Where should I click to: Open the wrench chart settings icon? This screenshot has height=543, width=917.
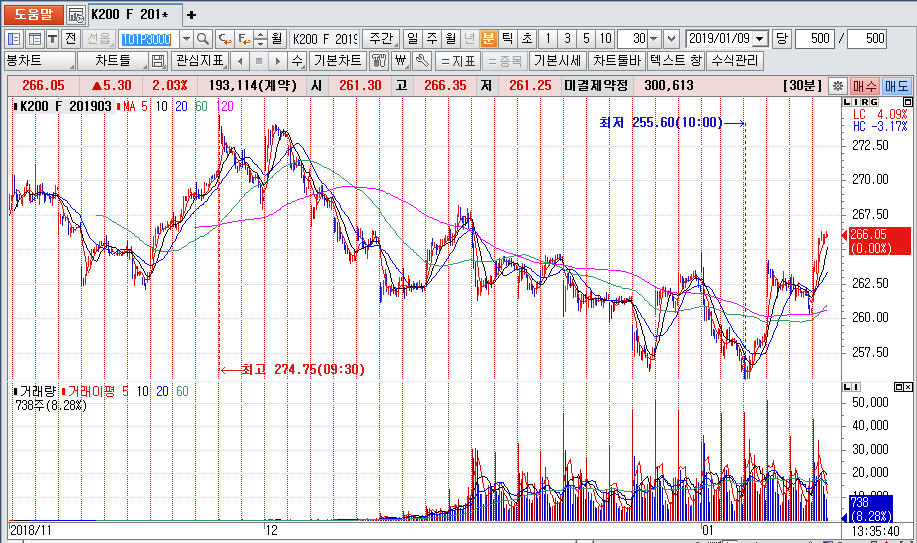tap(423, 61)
